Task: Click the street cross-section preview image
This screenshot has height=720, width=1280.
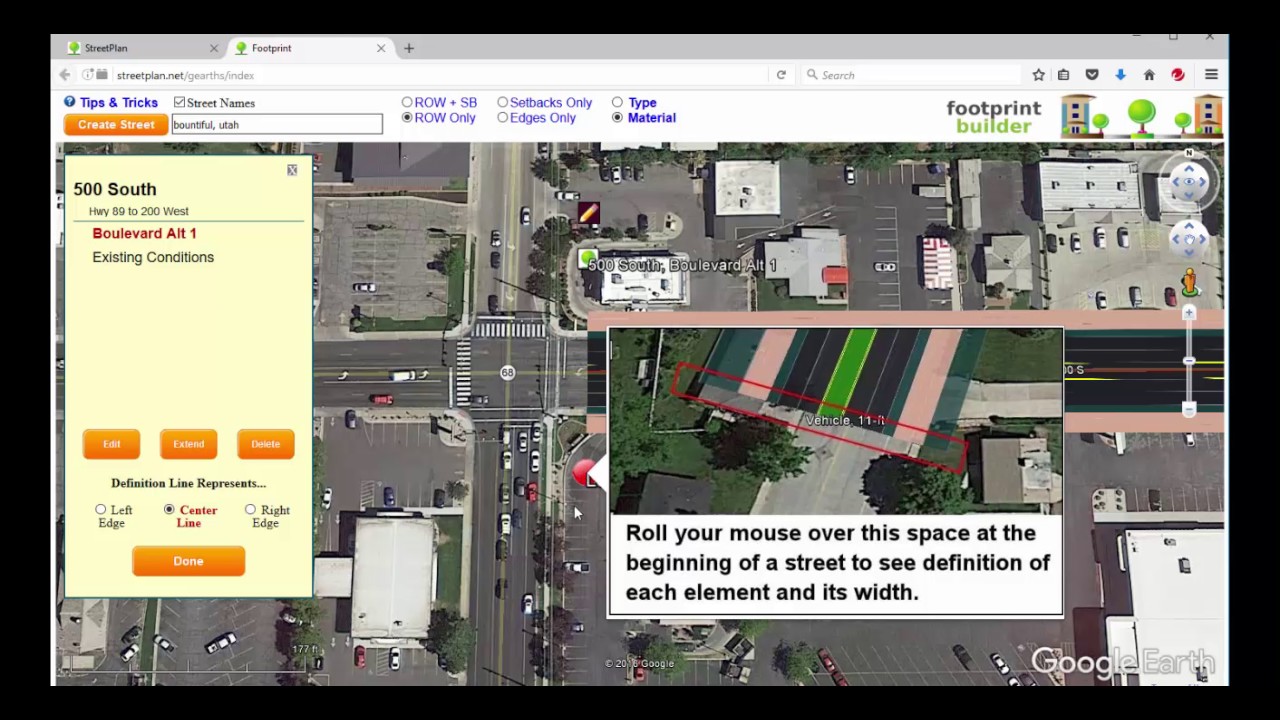Action: pyautogui.click(x=835, y=421)
